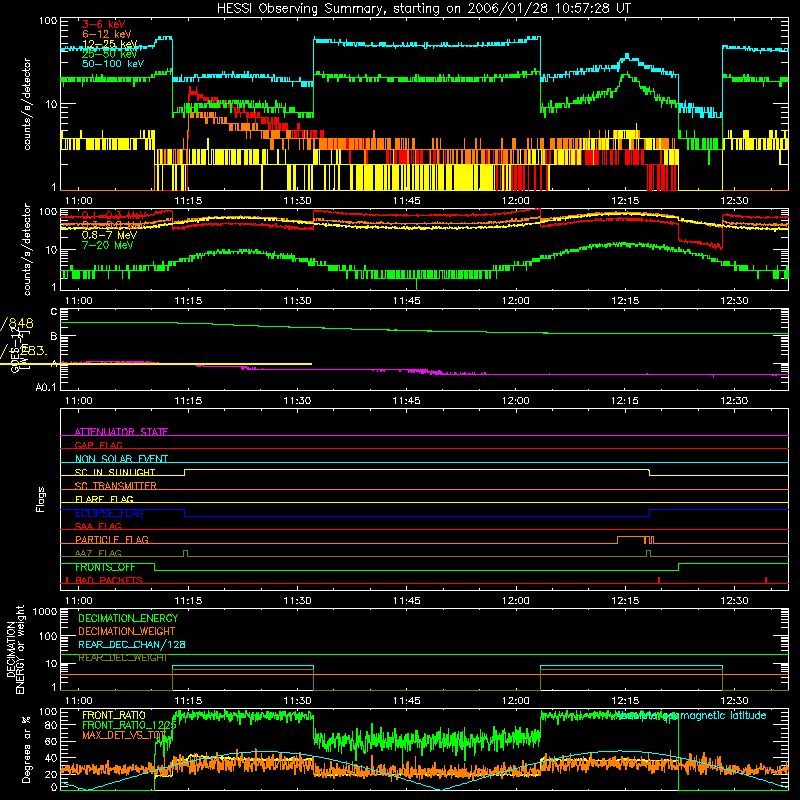This screenshot has height=800, width=800.
Task: Click the geomagnetic latitude legend text
Action: point(691,715)
